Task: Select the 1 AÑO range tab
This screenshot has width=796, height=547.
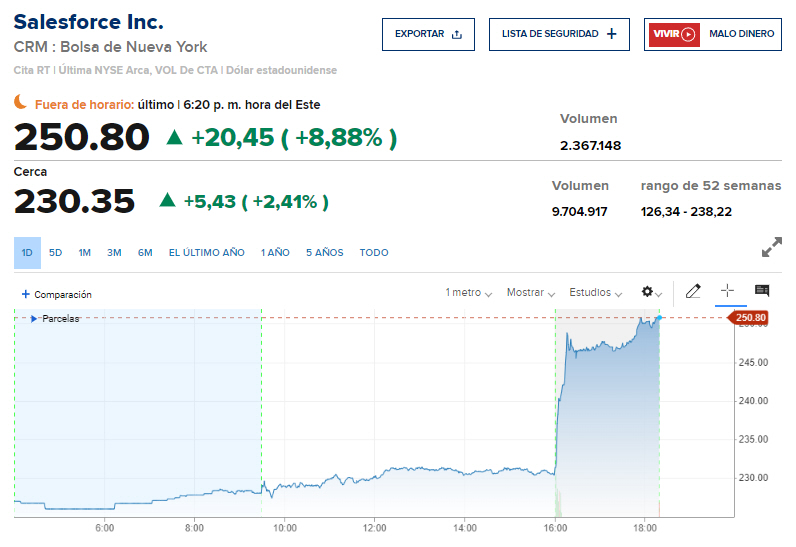Action: click(275, 253)
